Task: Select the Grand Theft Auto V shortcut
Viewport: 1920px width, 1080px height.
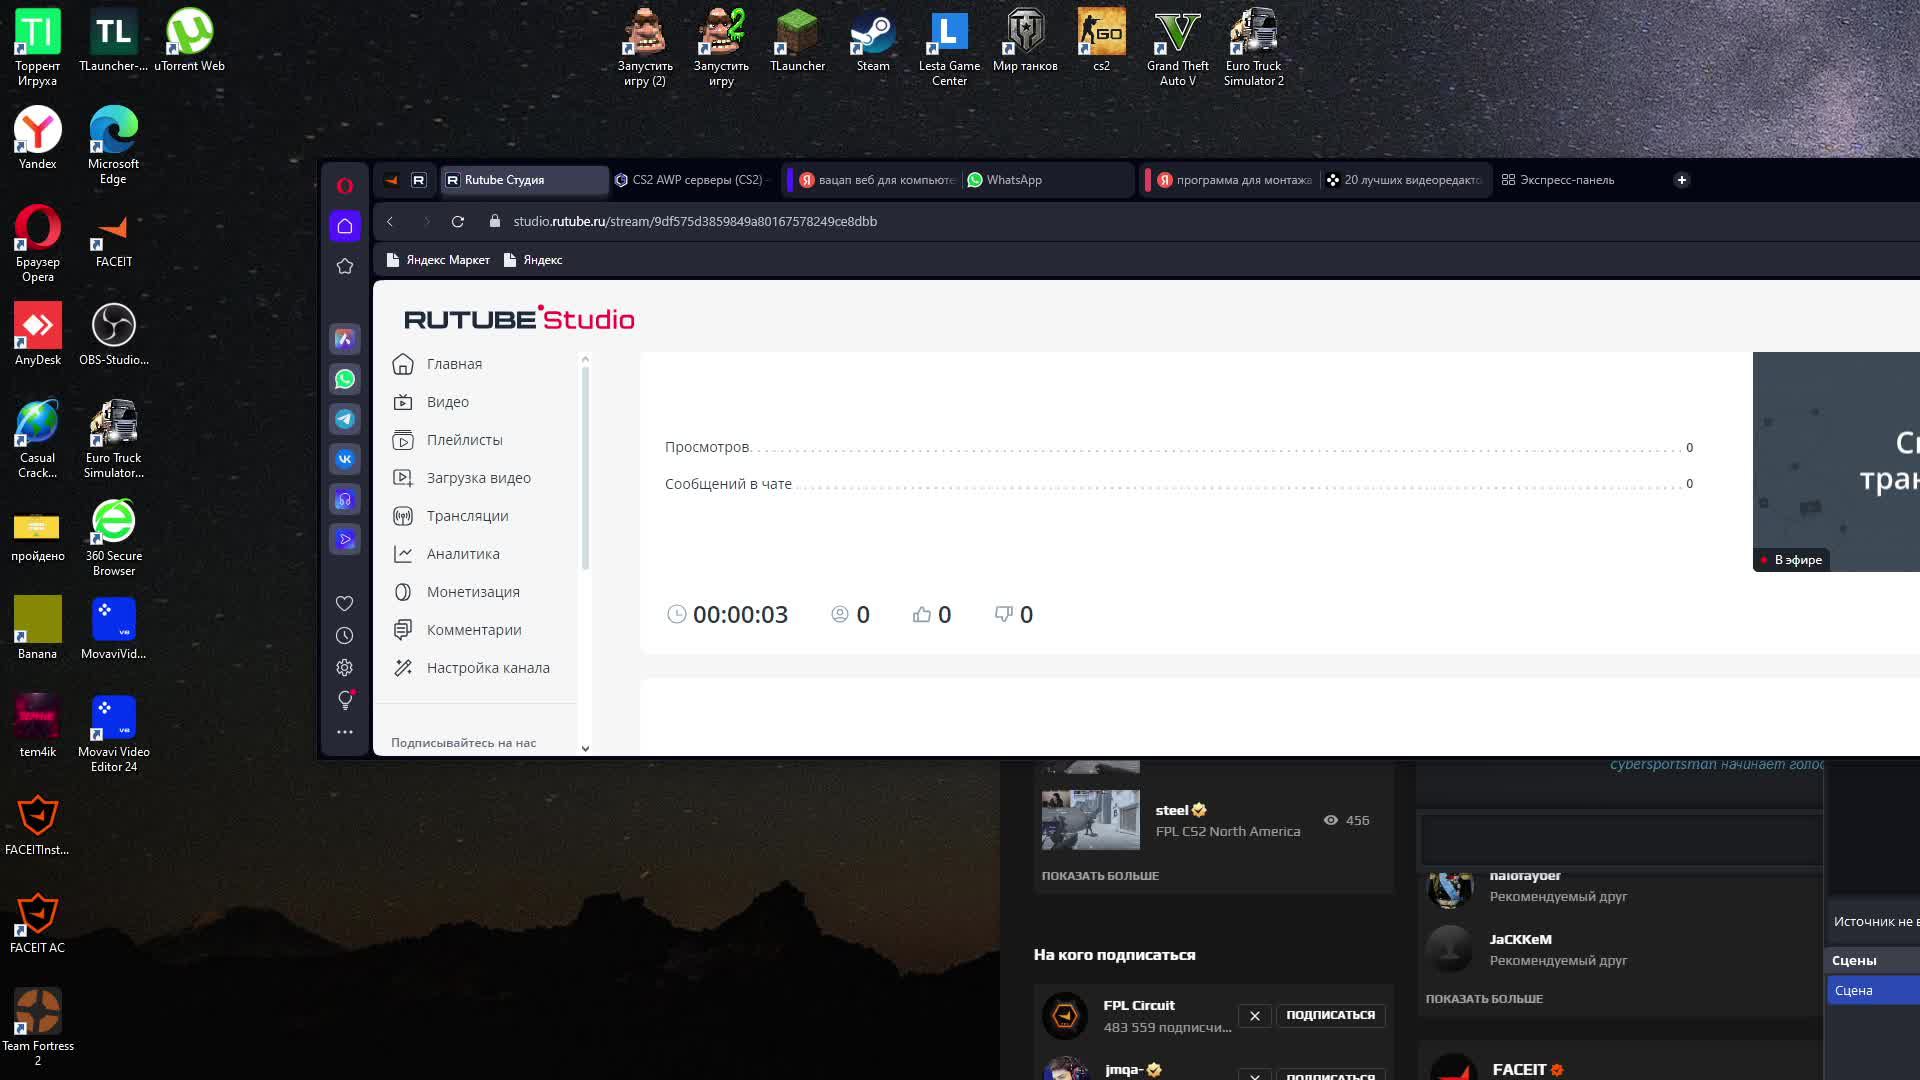Action: pos(1178,48)
